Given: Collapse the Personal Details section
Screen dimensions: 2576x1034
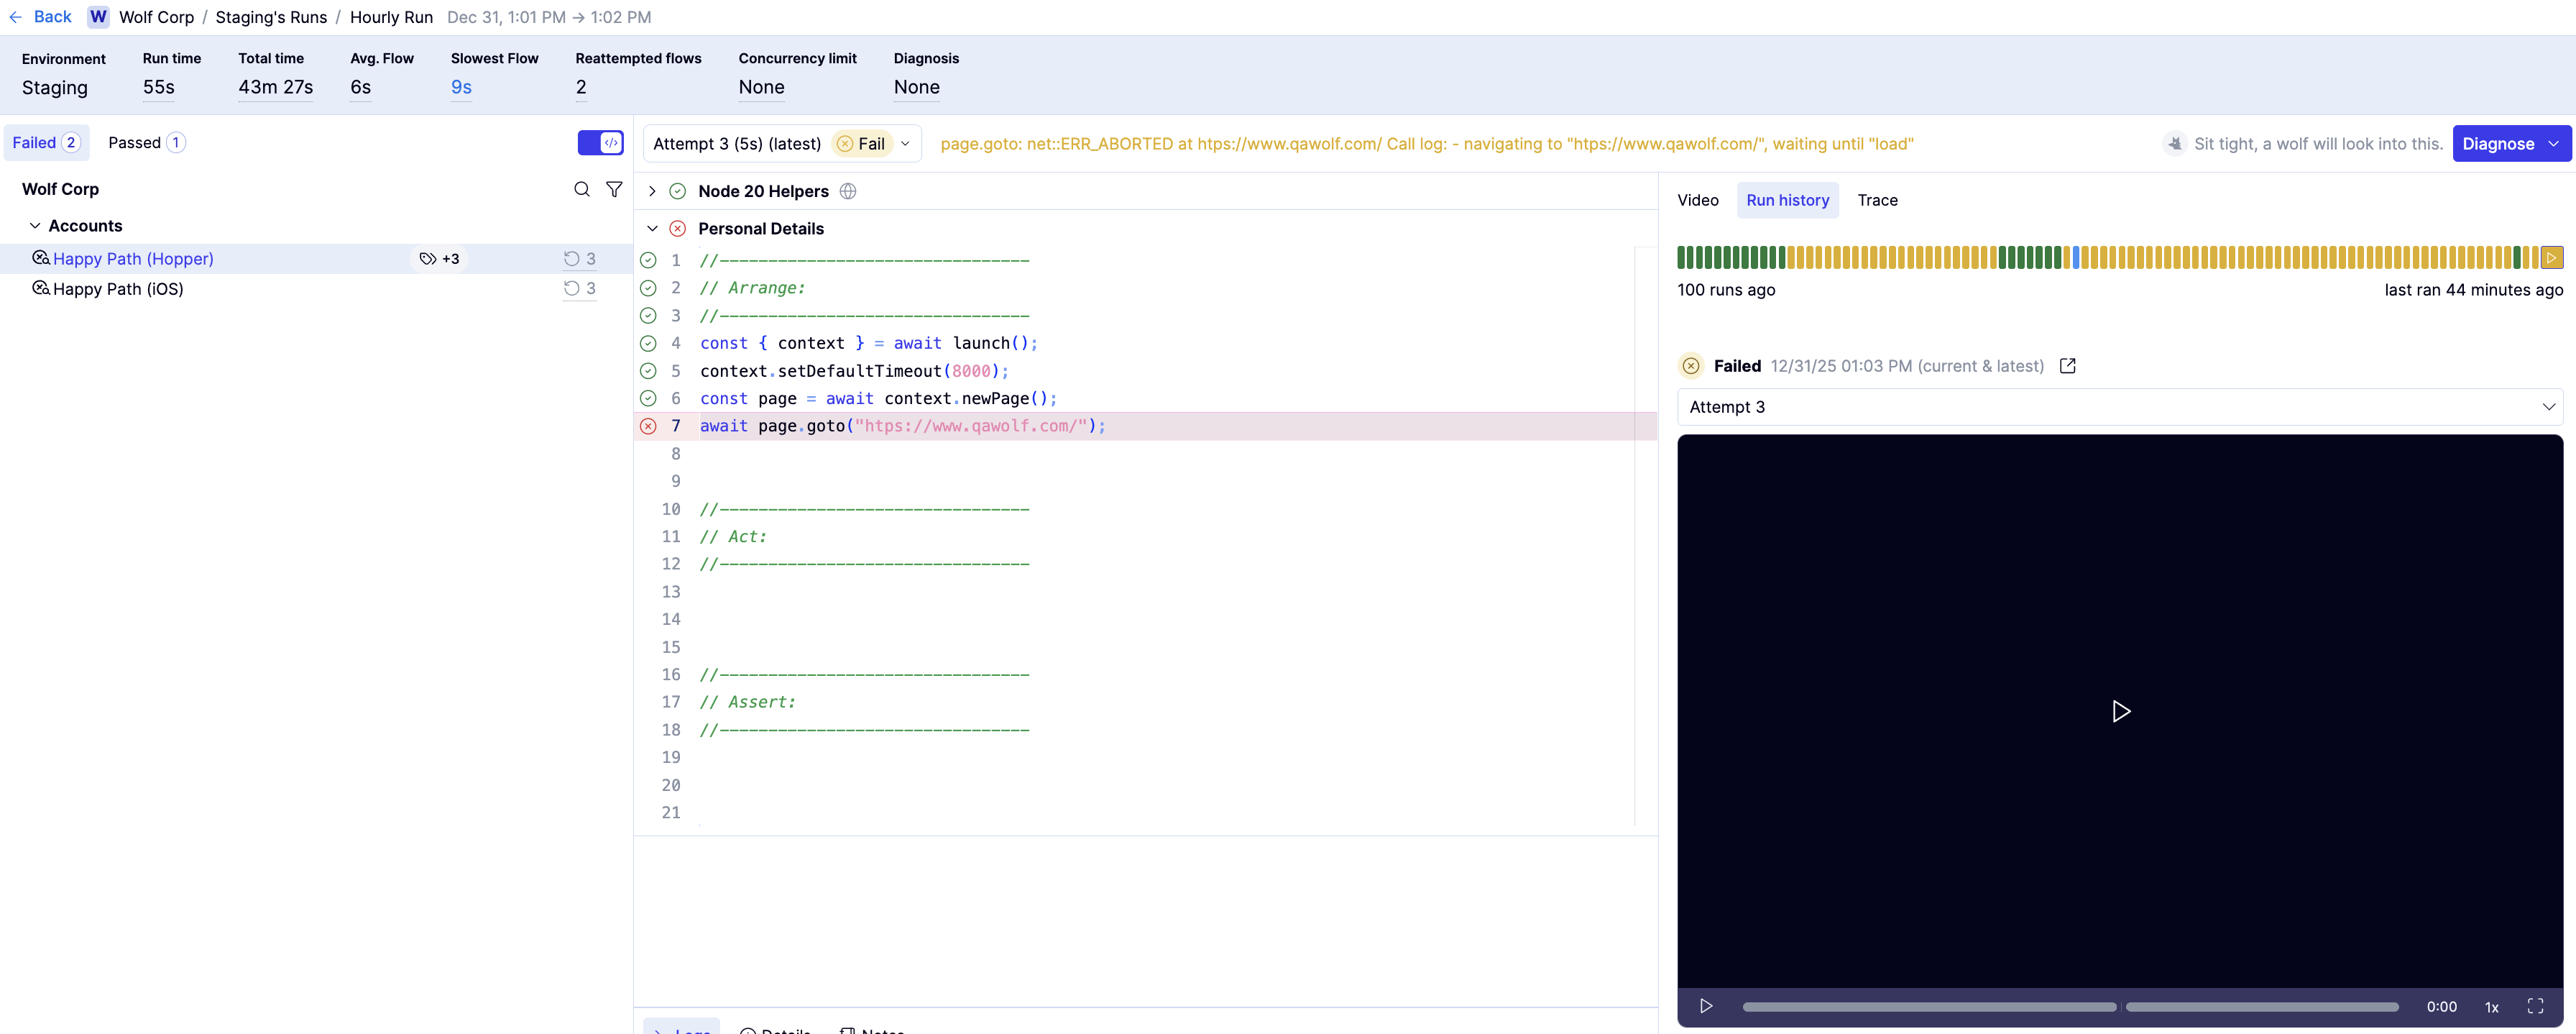Looking at the screenshot, I should 652,229.
